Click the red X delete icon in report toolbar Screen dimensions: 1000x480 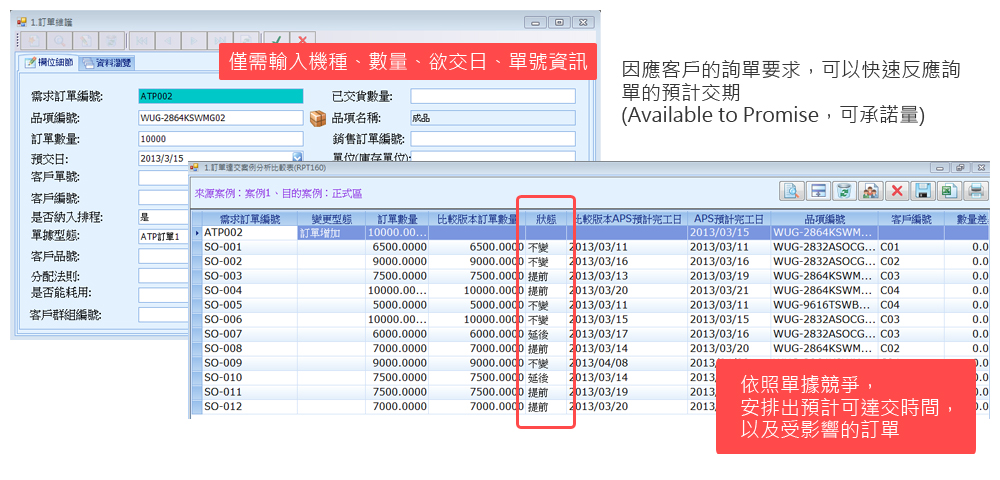tap(897, 191)
